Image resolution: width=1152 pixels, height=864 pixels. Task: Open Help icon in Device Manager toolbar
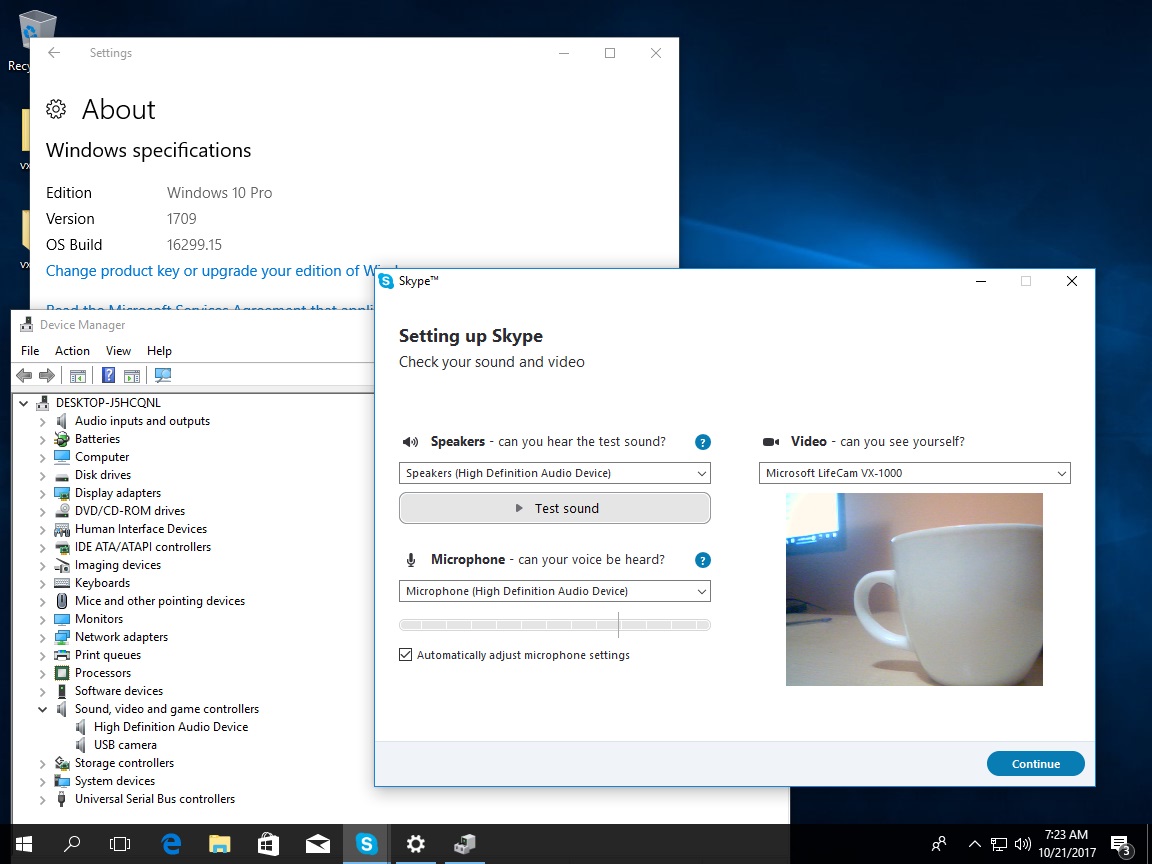(109, 375)
